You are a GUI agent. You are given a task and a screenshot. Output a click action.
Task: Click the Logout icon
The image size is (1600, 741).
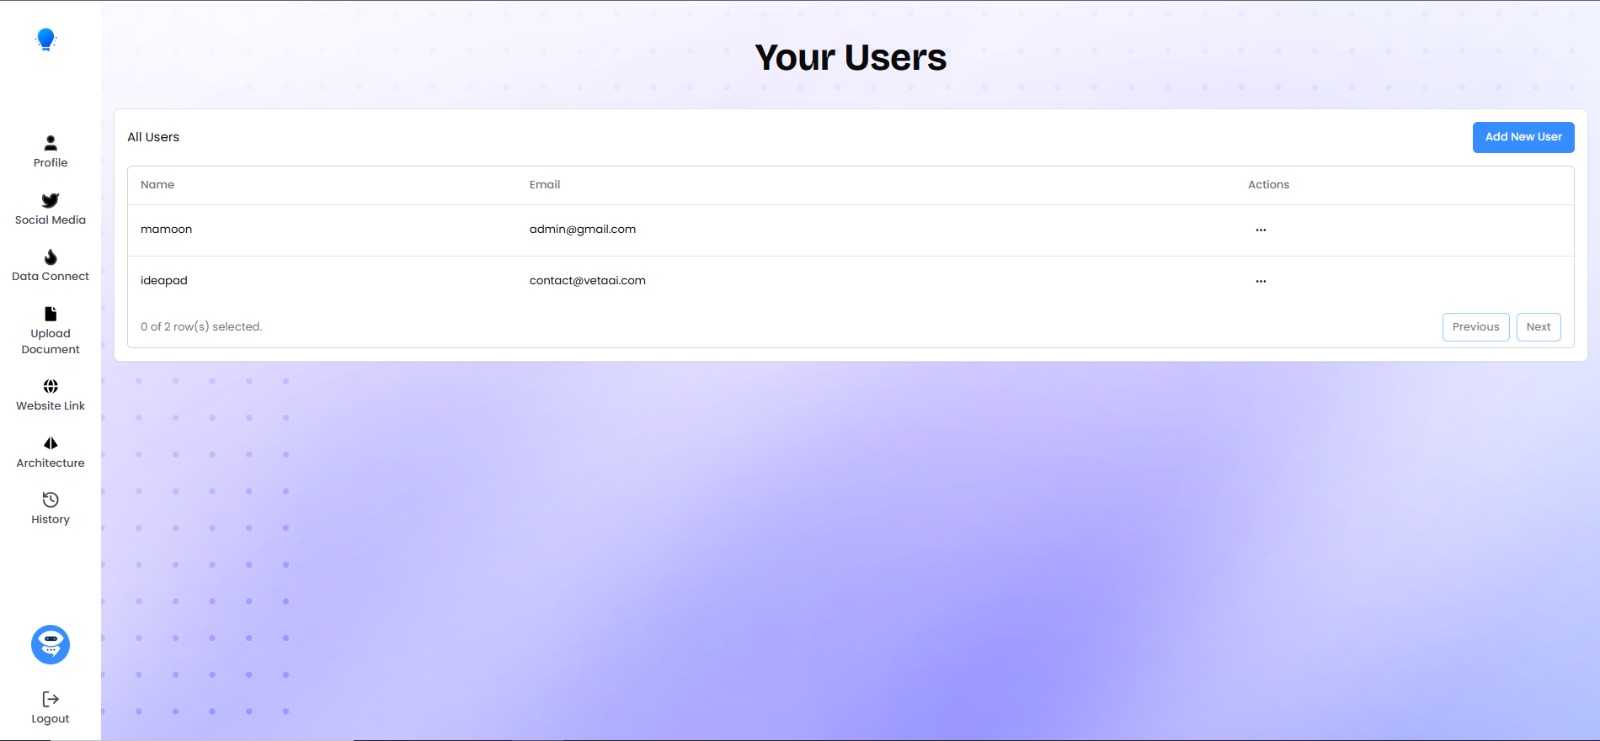(x=50, y=699)
